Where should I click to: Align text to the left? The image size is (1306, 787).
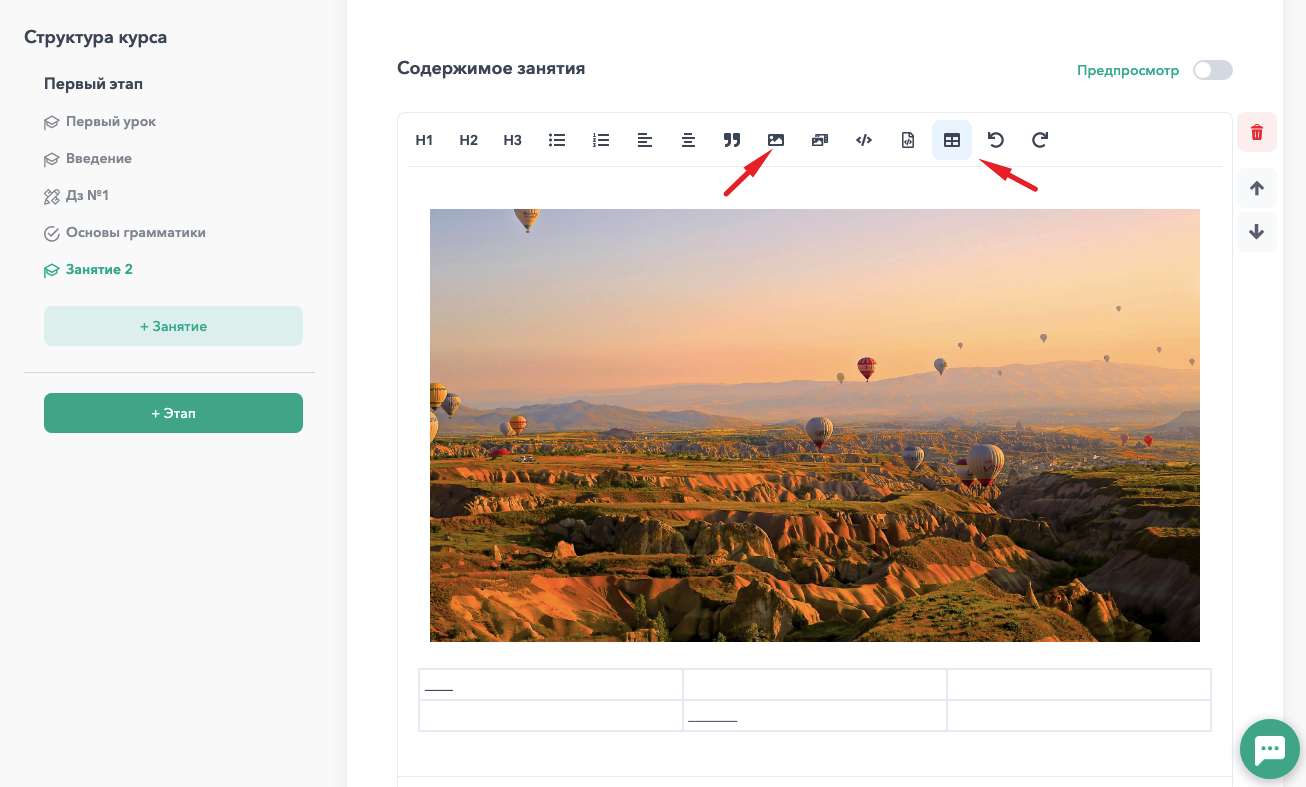[x=645, y=140]
